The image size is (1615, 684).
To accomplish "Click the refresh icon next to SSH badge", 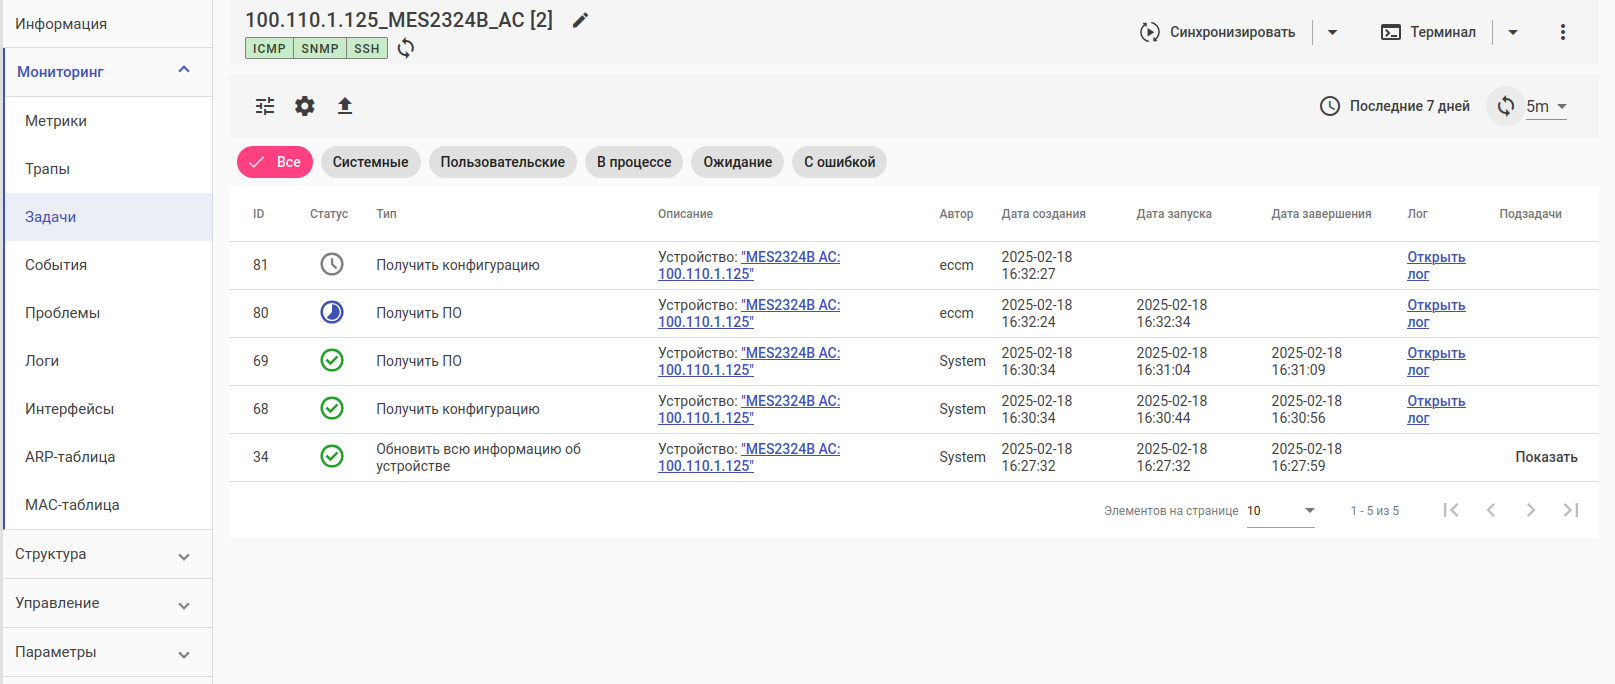I will (x=406, y=48).
